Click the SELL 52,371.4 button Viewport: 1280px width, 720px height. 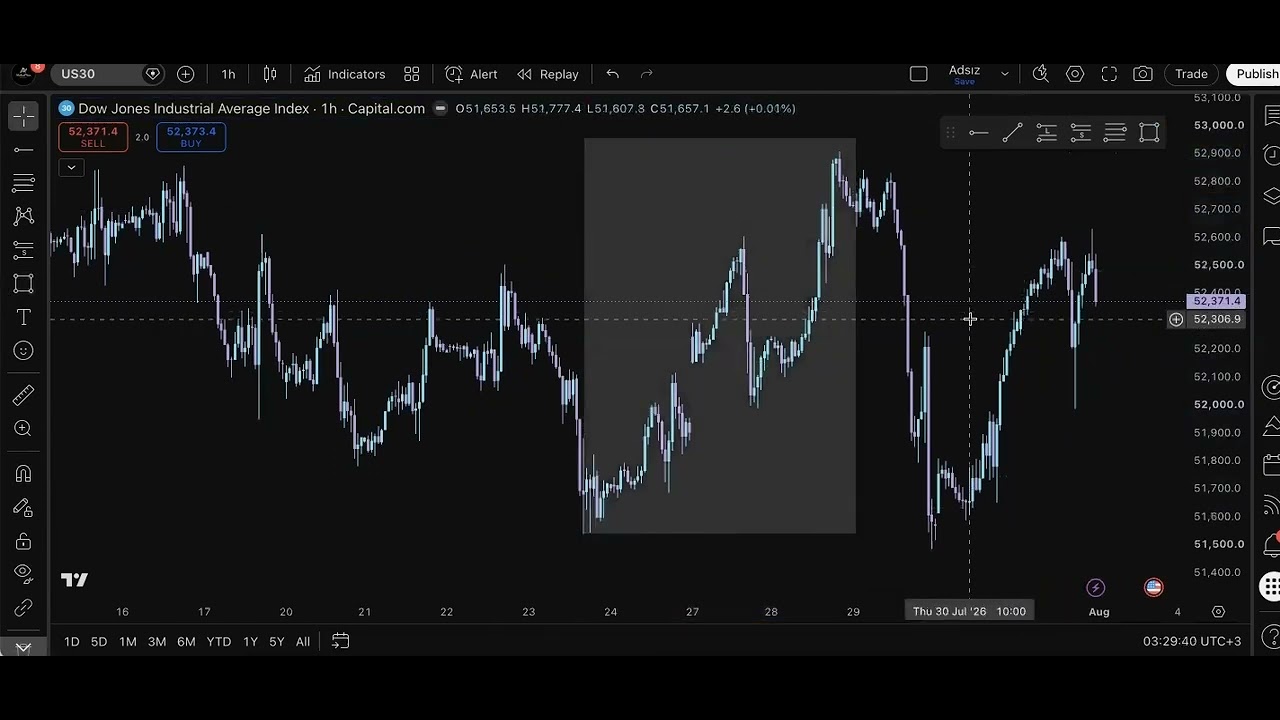(x=93, y=137)
